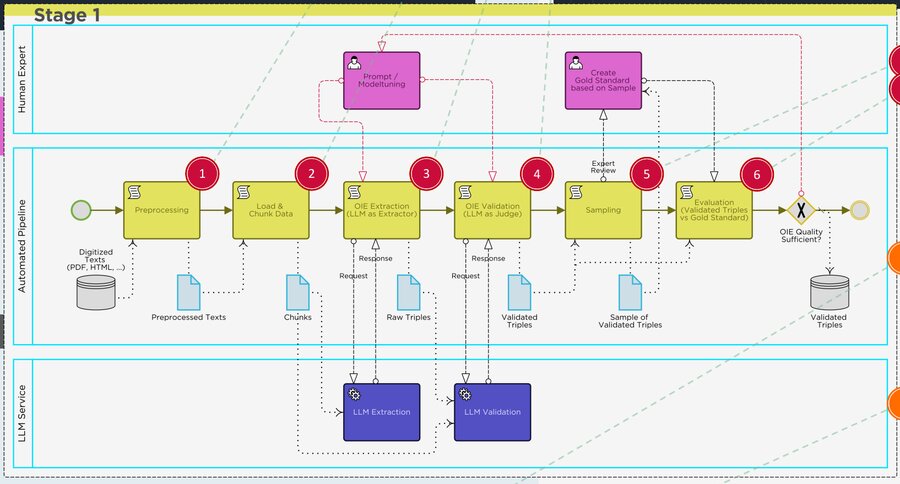Click the Validated Triples document icon
The image size is (900, 484).
tap(519, 292)
